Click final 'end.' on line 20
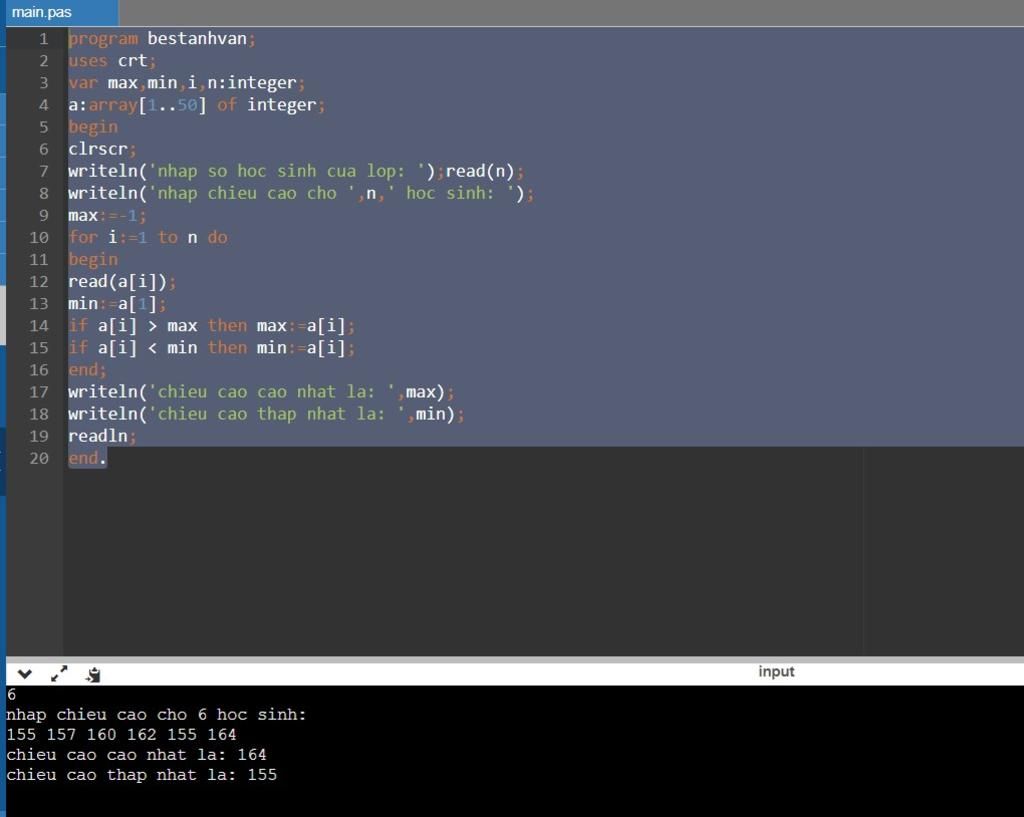 88,458
